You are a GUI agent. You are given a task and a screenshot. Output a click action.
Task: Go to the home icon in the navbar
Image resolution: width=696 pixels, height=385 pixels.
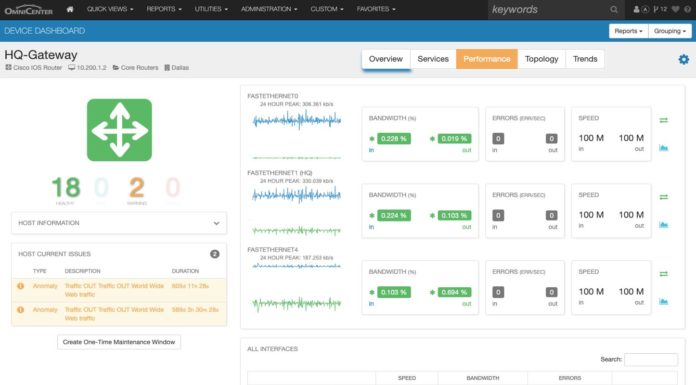(x=70, y=9)
